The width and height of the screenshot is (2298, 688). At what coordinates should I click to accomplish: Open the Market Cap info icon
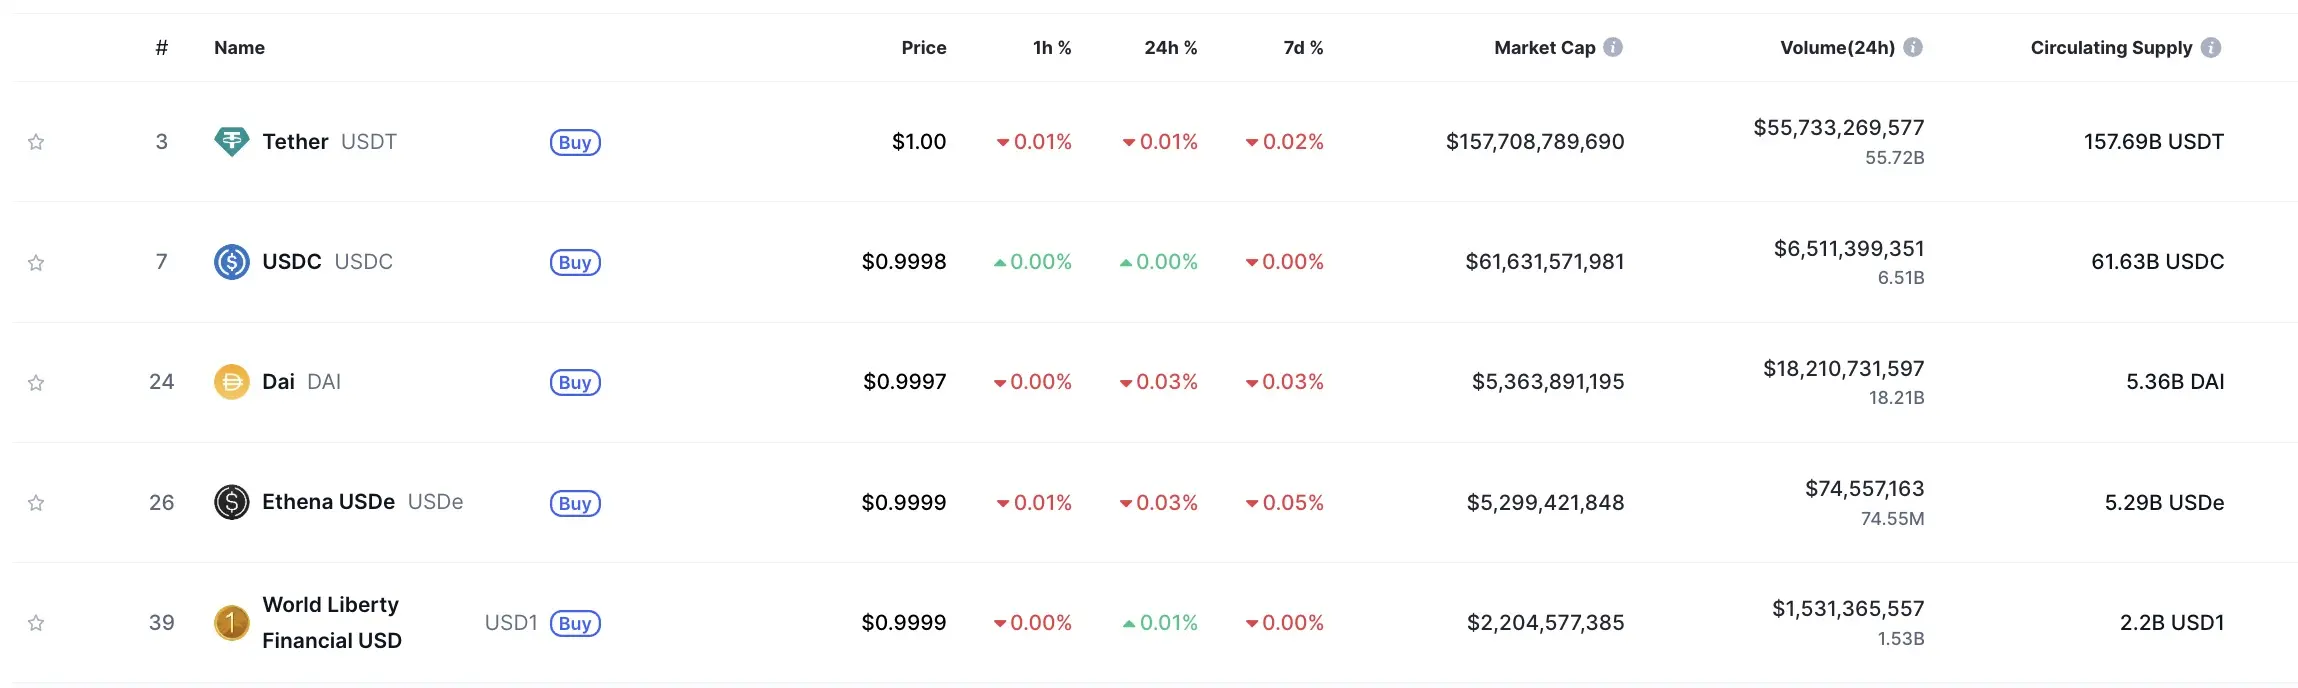[x=1613, y=47]
